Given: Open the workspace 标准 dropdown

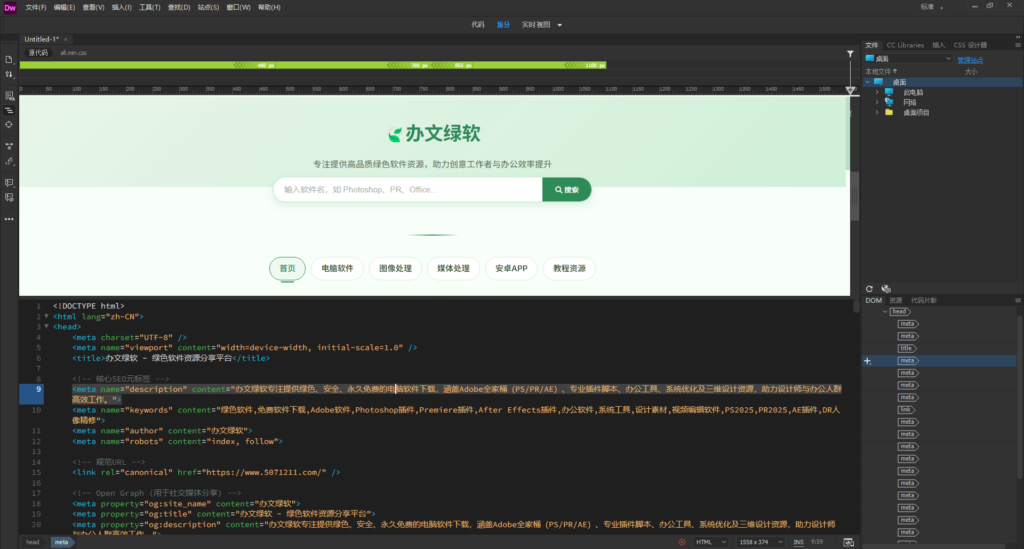Looking at the screenshot, I should (932, 7).
